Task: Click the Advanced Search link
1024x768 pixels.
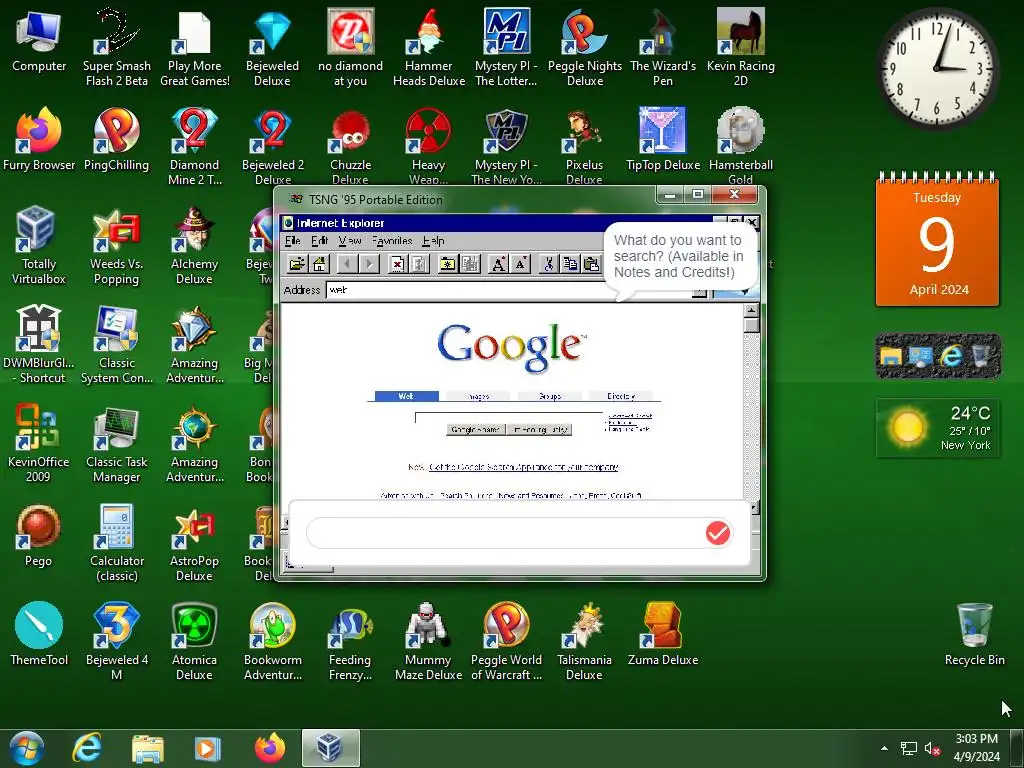Action: [630, 415]
